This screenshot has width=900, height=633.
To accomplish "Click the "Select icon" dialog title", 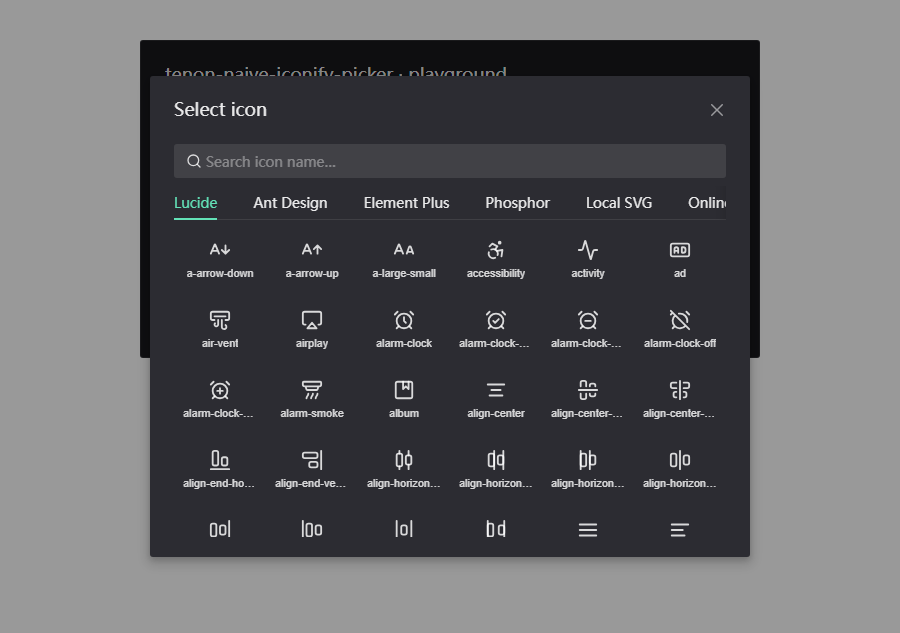I will pos(220,109).
